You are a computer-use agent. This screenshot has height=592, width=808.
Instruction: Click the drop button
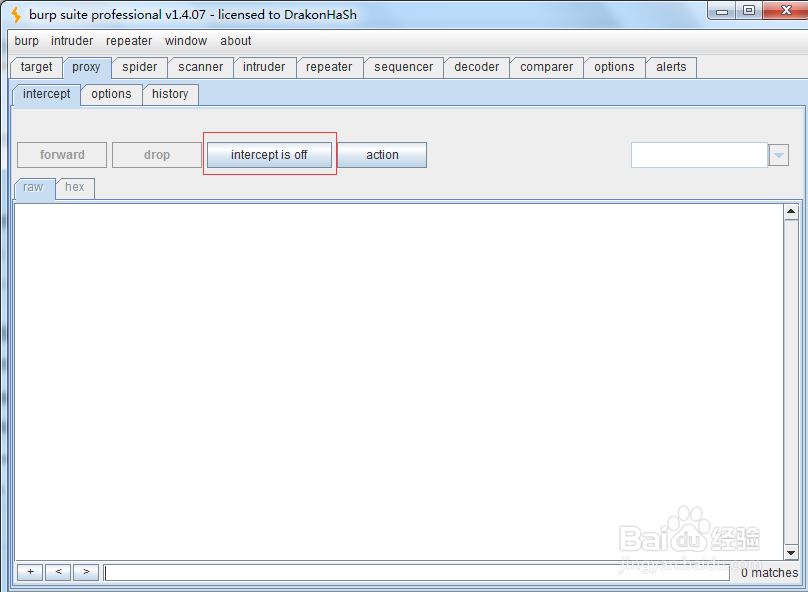tap(157, 155)
